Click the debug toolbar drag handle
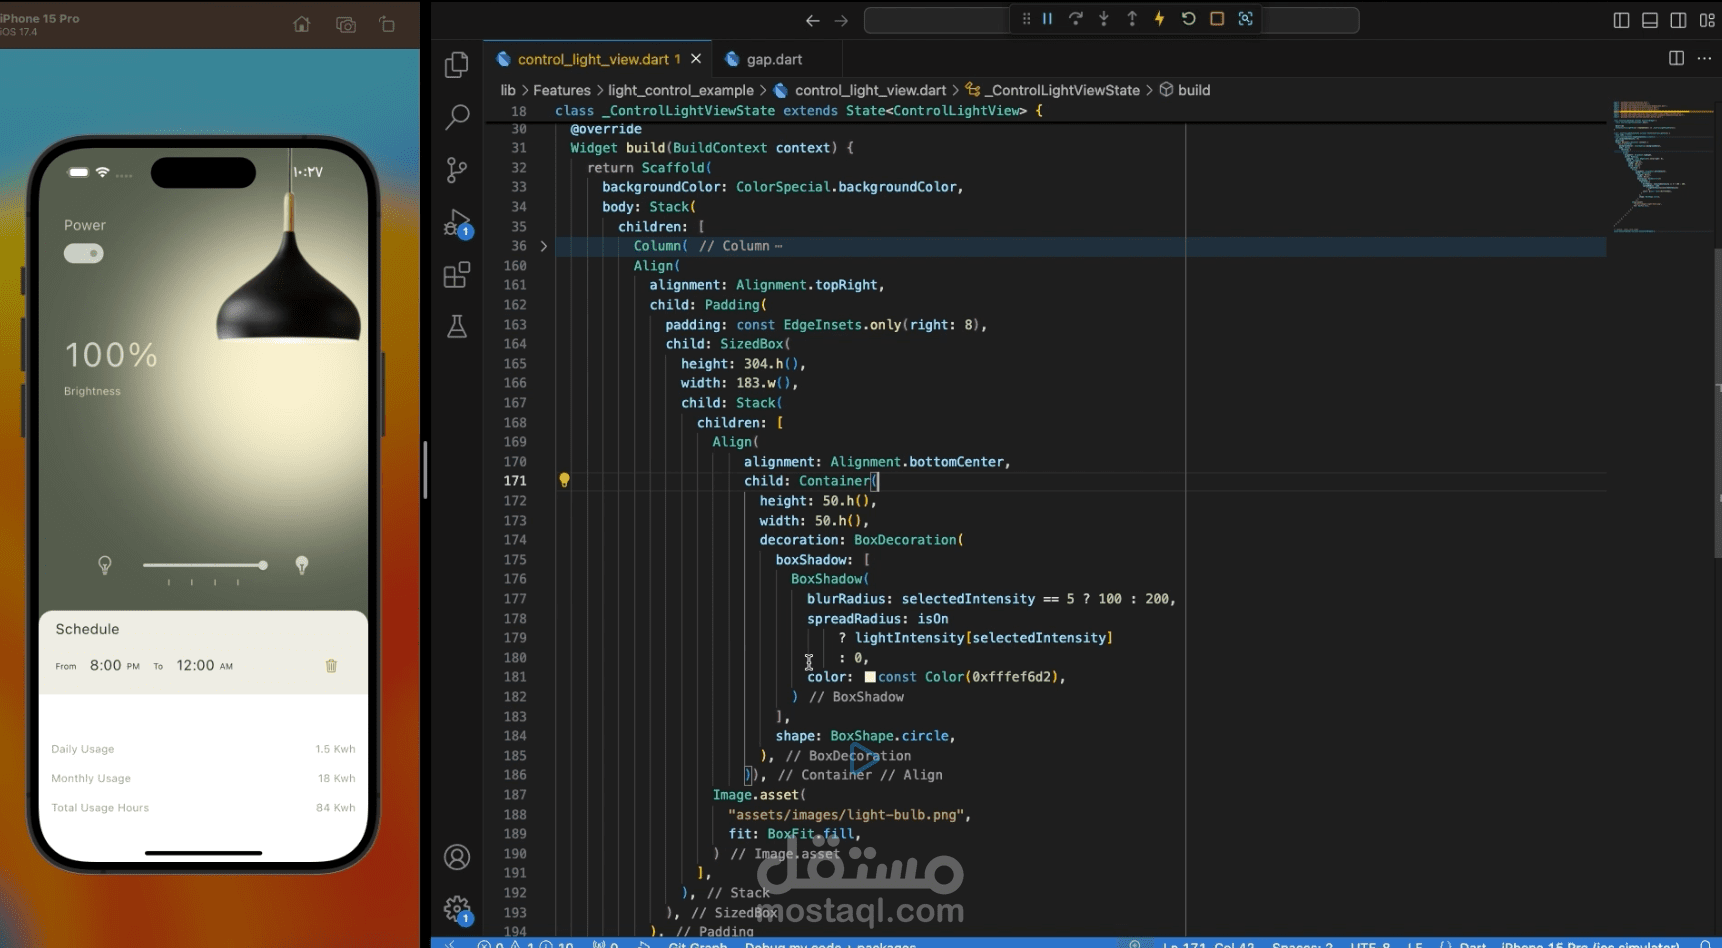The height and width of the screenshot is (948, 1722). pyautogui.click(x=1026, y=18)
